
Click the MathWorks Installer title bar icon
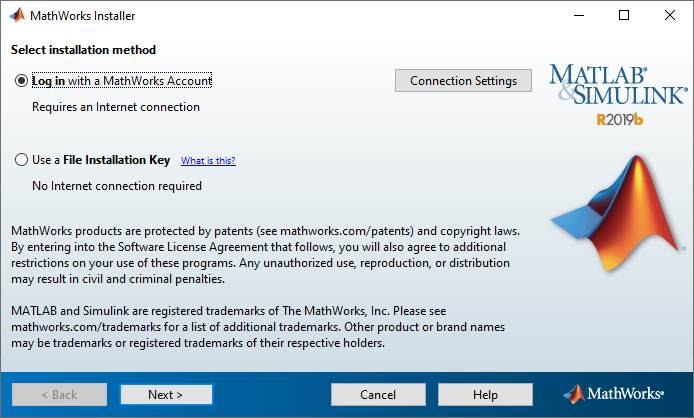[x=16, y=16]
